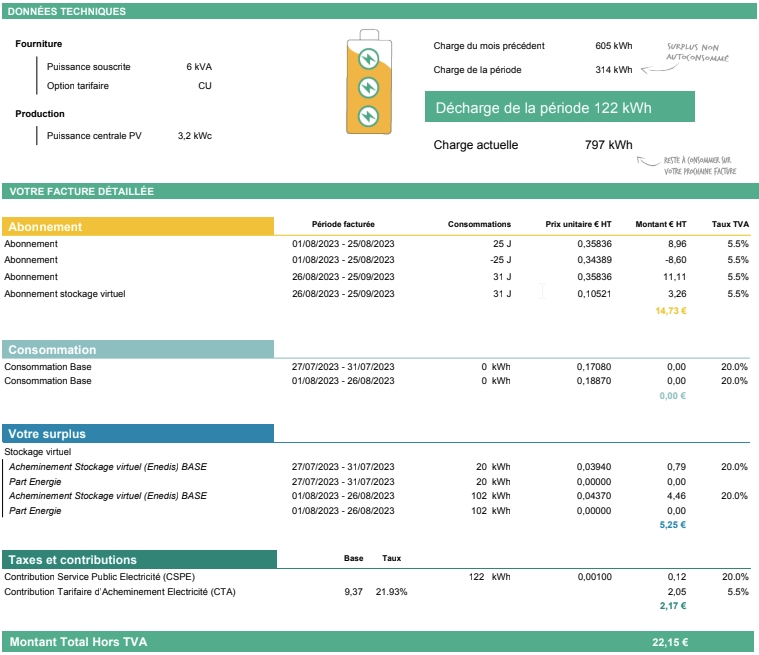759x655 pixels.
Task: Click the 'Montant Total Hors TVA' bar label
Action: 78,642
